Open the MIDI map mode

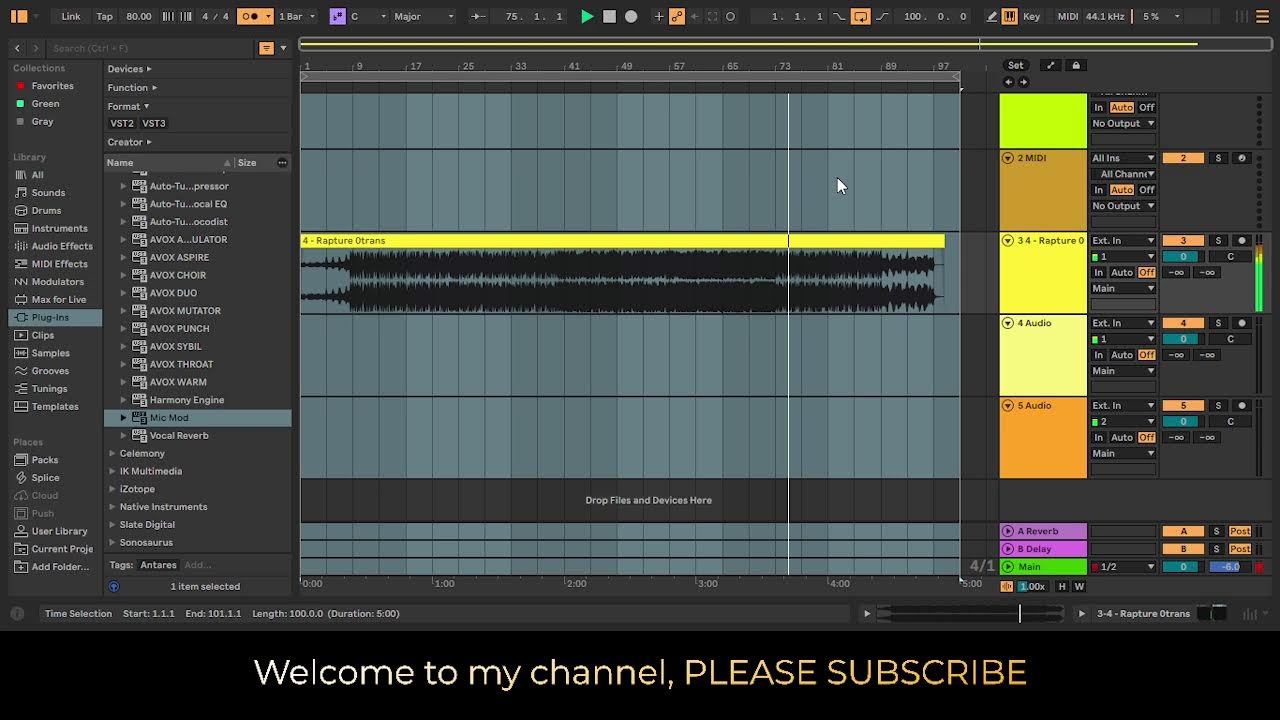pos(1067,16)
